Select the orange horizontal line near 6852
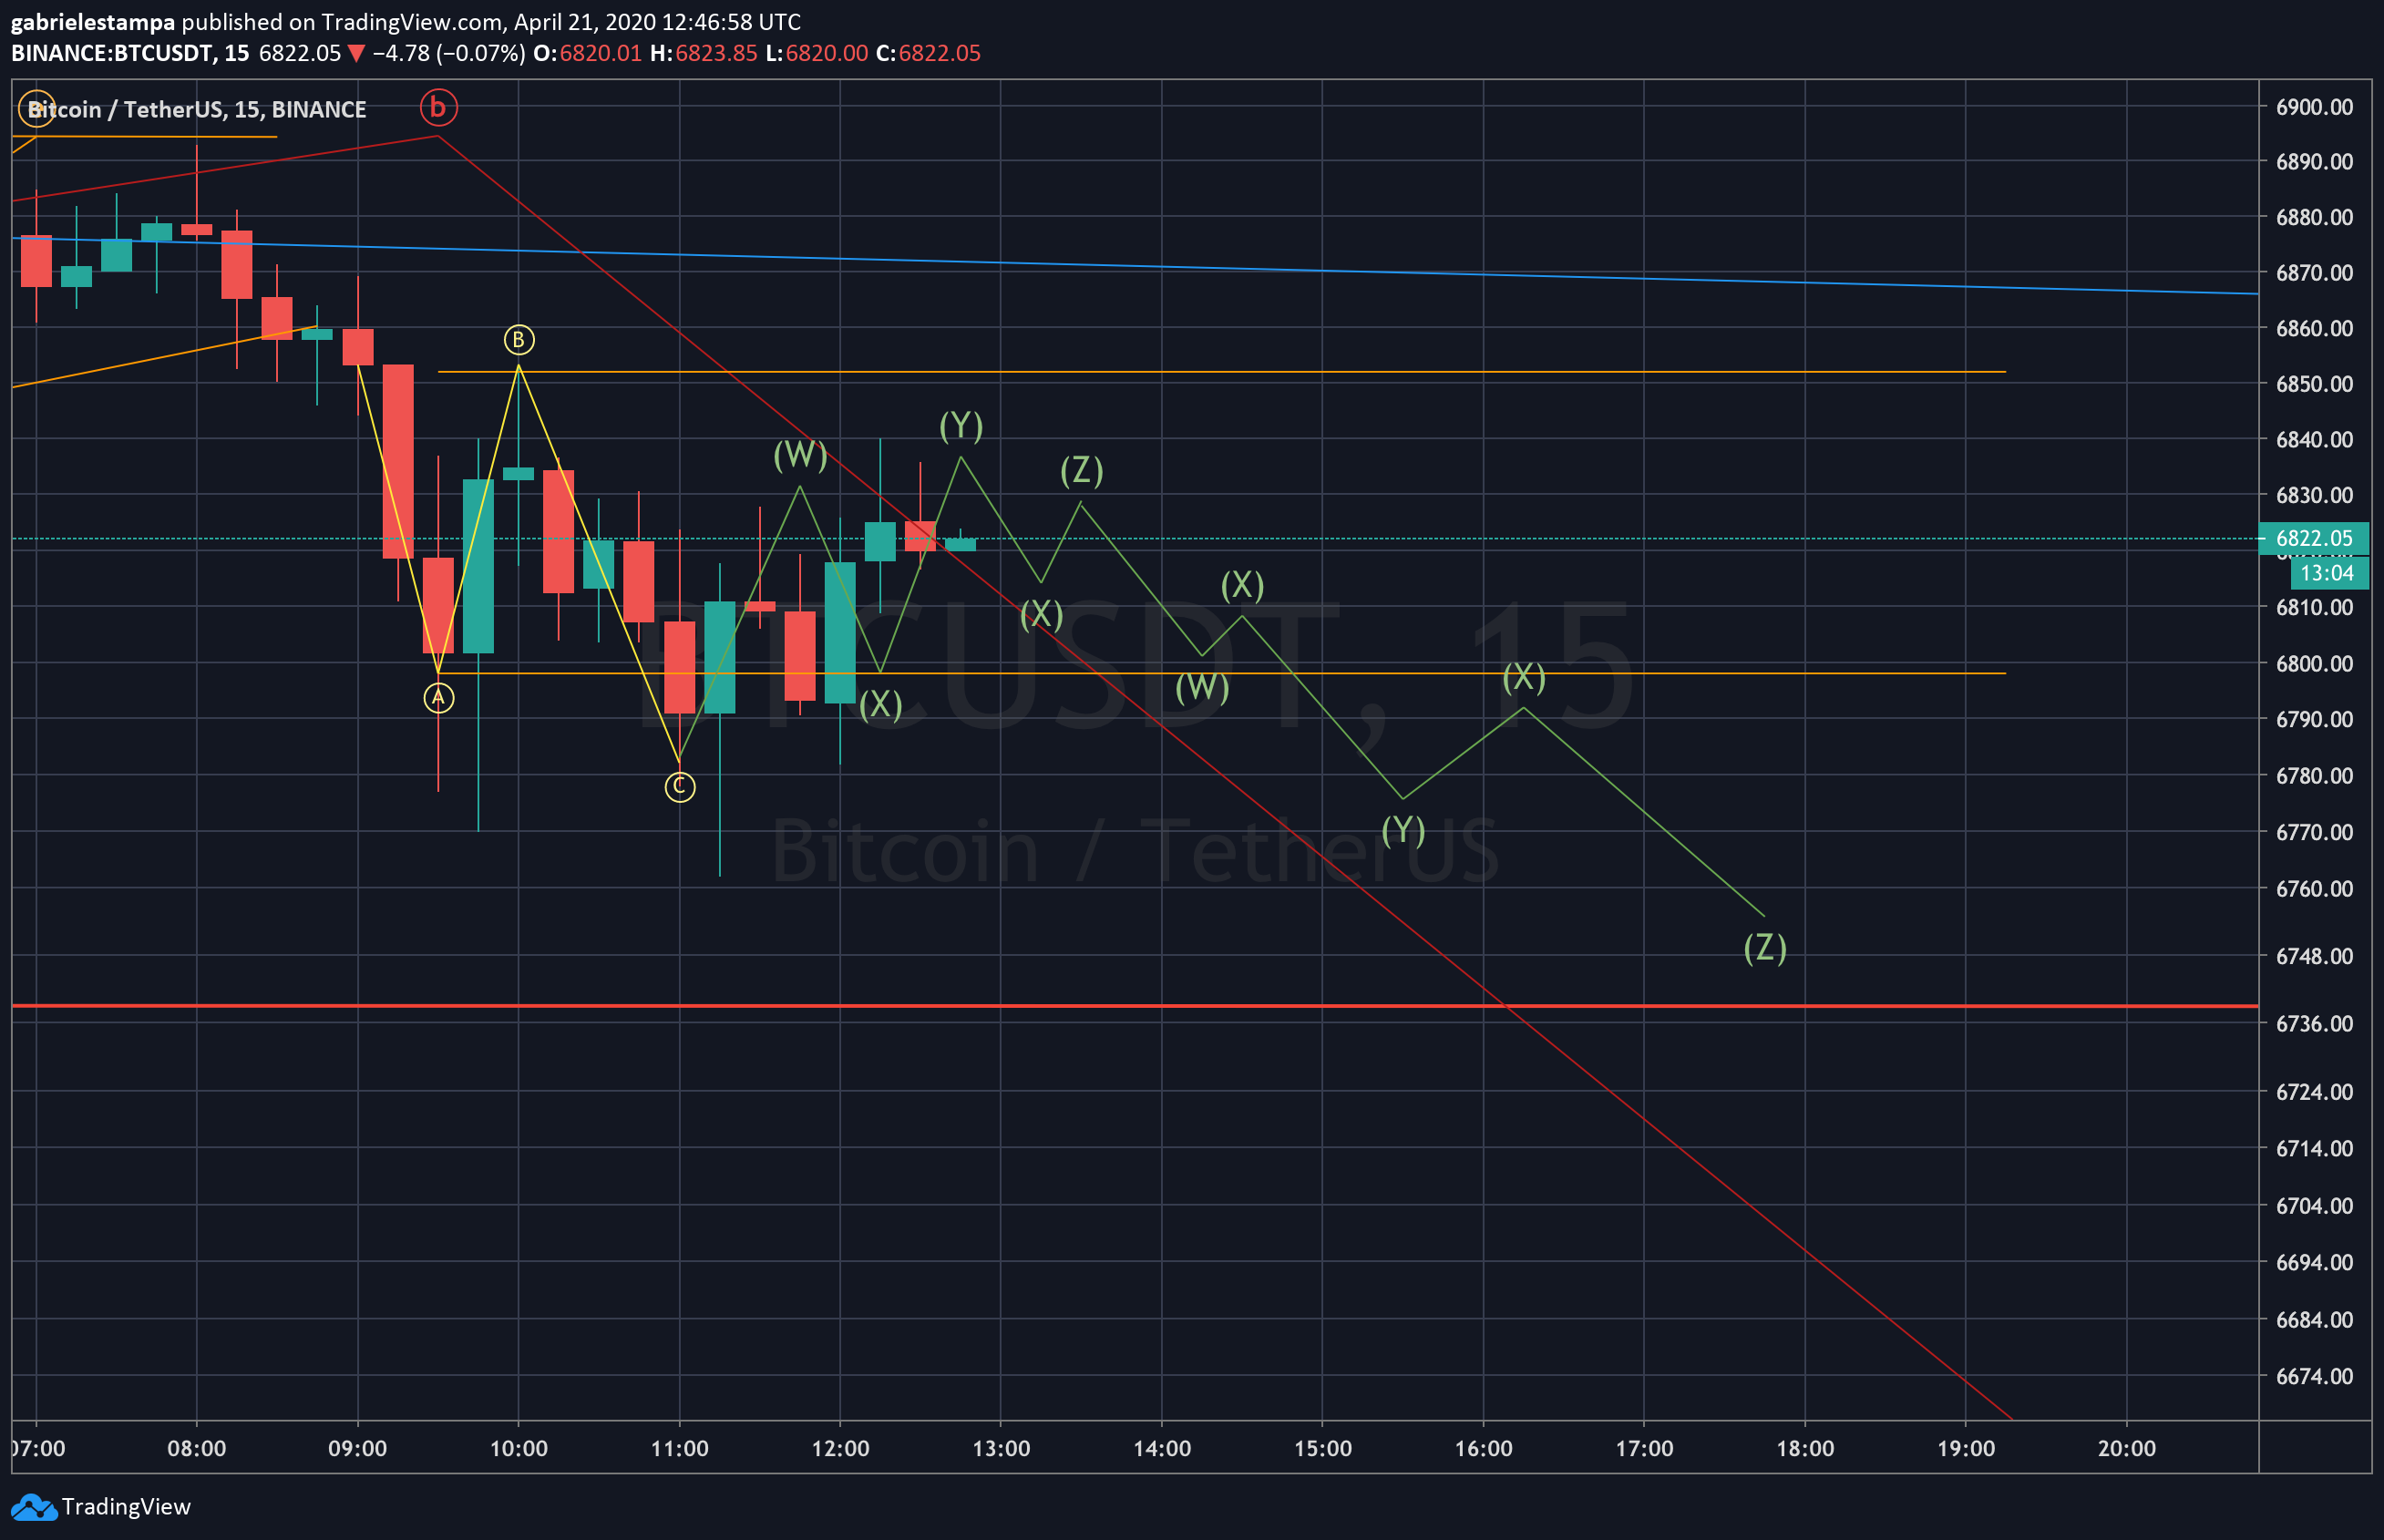Screen dimensions: 2384x1540 coord(1222,372)
